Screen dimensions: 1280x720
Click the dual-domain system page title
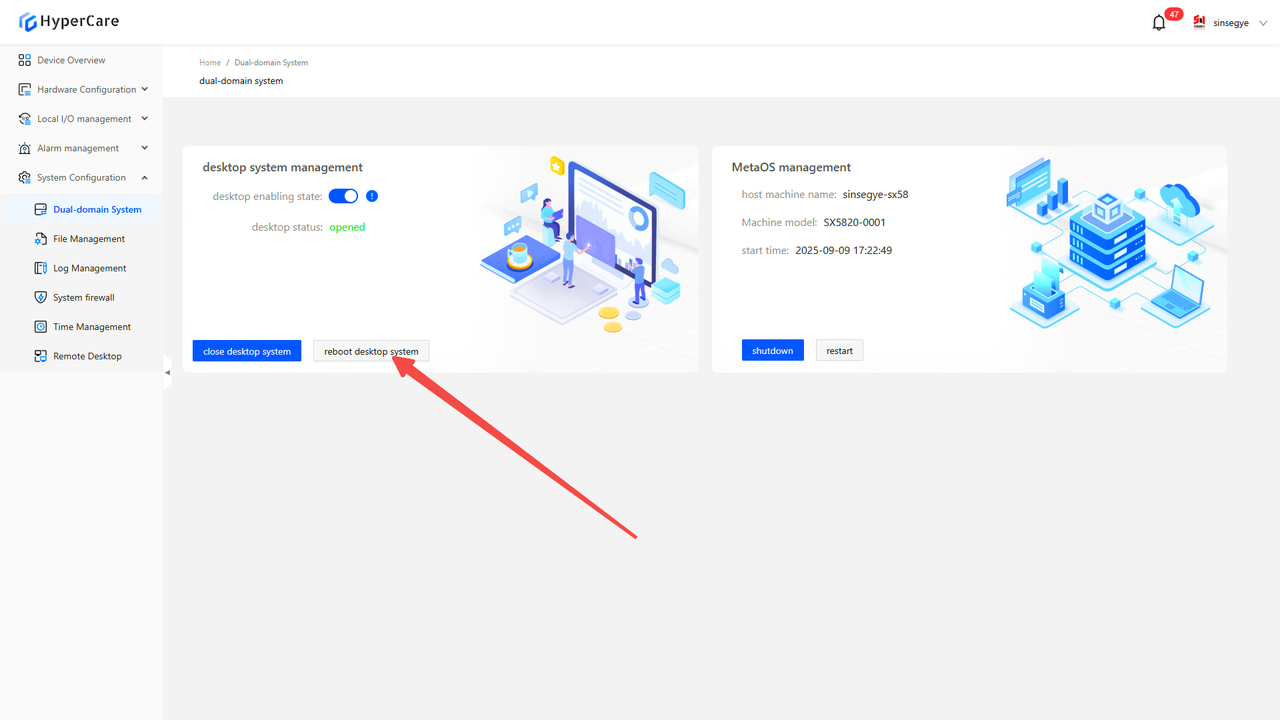click(x=241, y=81)
